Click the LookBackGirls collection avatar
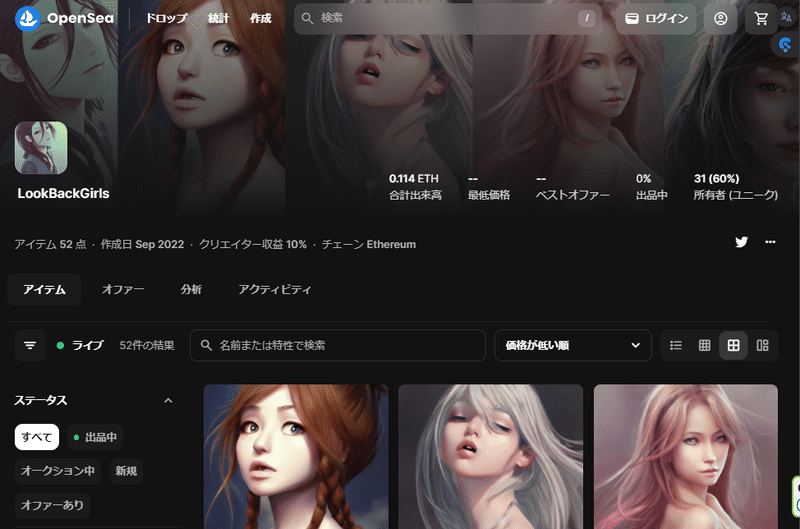Image resolution: width=800 pixels, height=529 pixels. [41, 148]
